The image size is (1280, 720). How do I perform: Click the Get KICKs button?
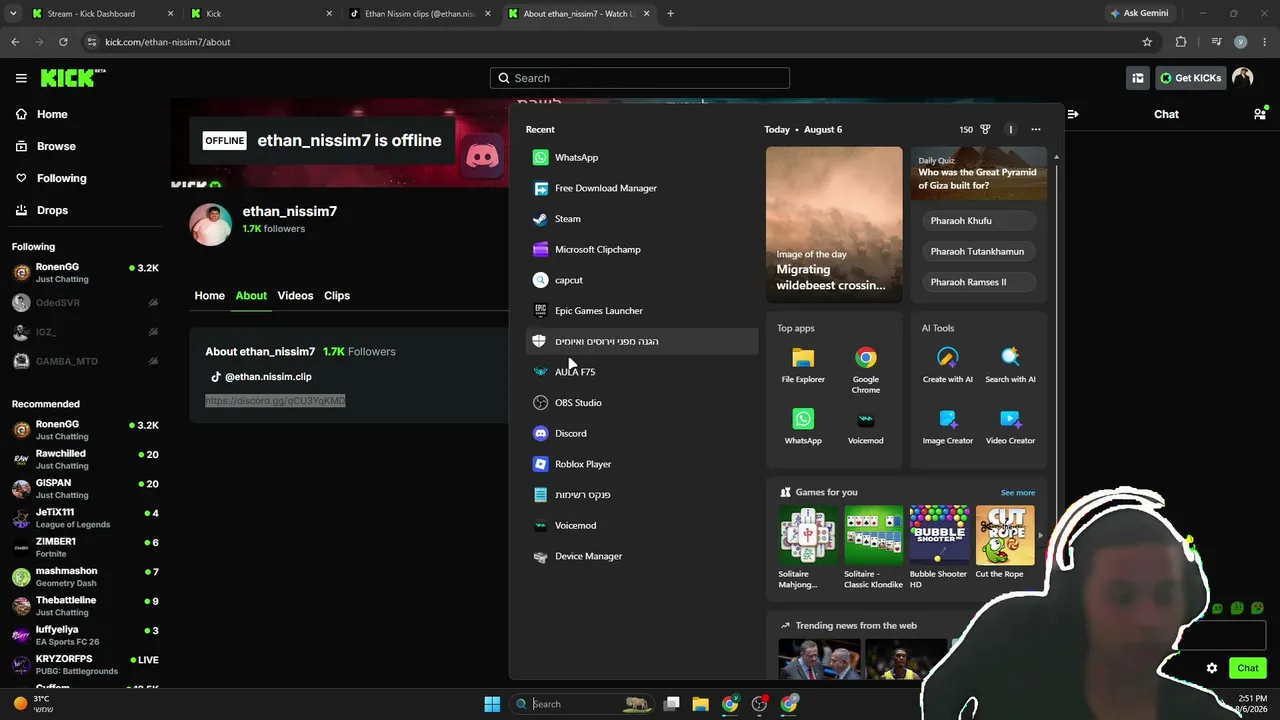pos(1190,78)
